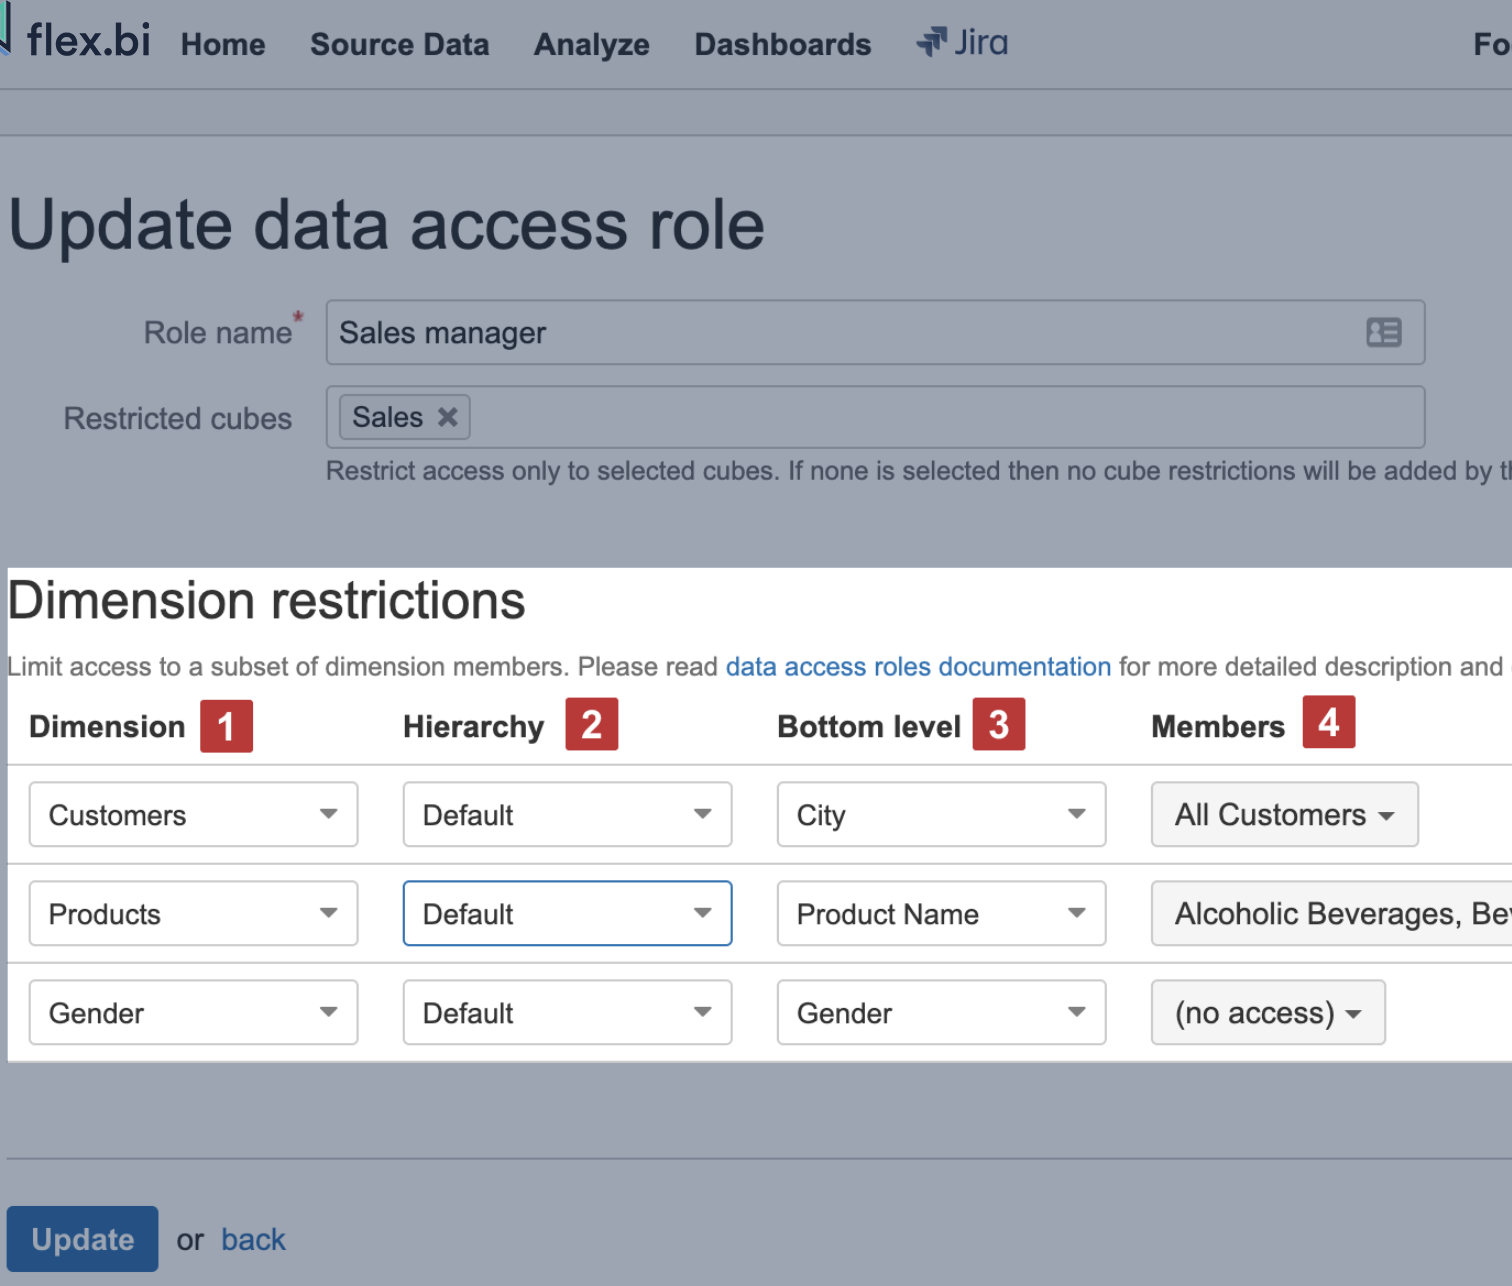The image size is (1512, 1286).
Task: Click red marker number 4 beside Members
Action: pyautogui.click(x=1328, y=722)
